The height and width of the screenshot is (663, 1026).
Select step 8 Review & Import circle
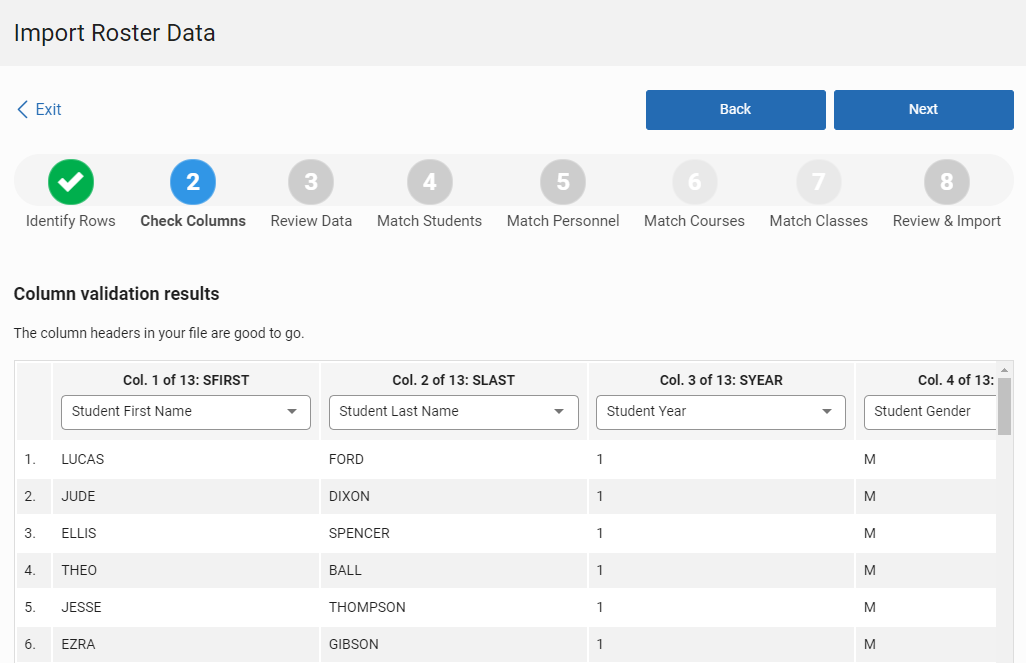pyautogui.click(x=947, y=181)
